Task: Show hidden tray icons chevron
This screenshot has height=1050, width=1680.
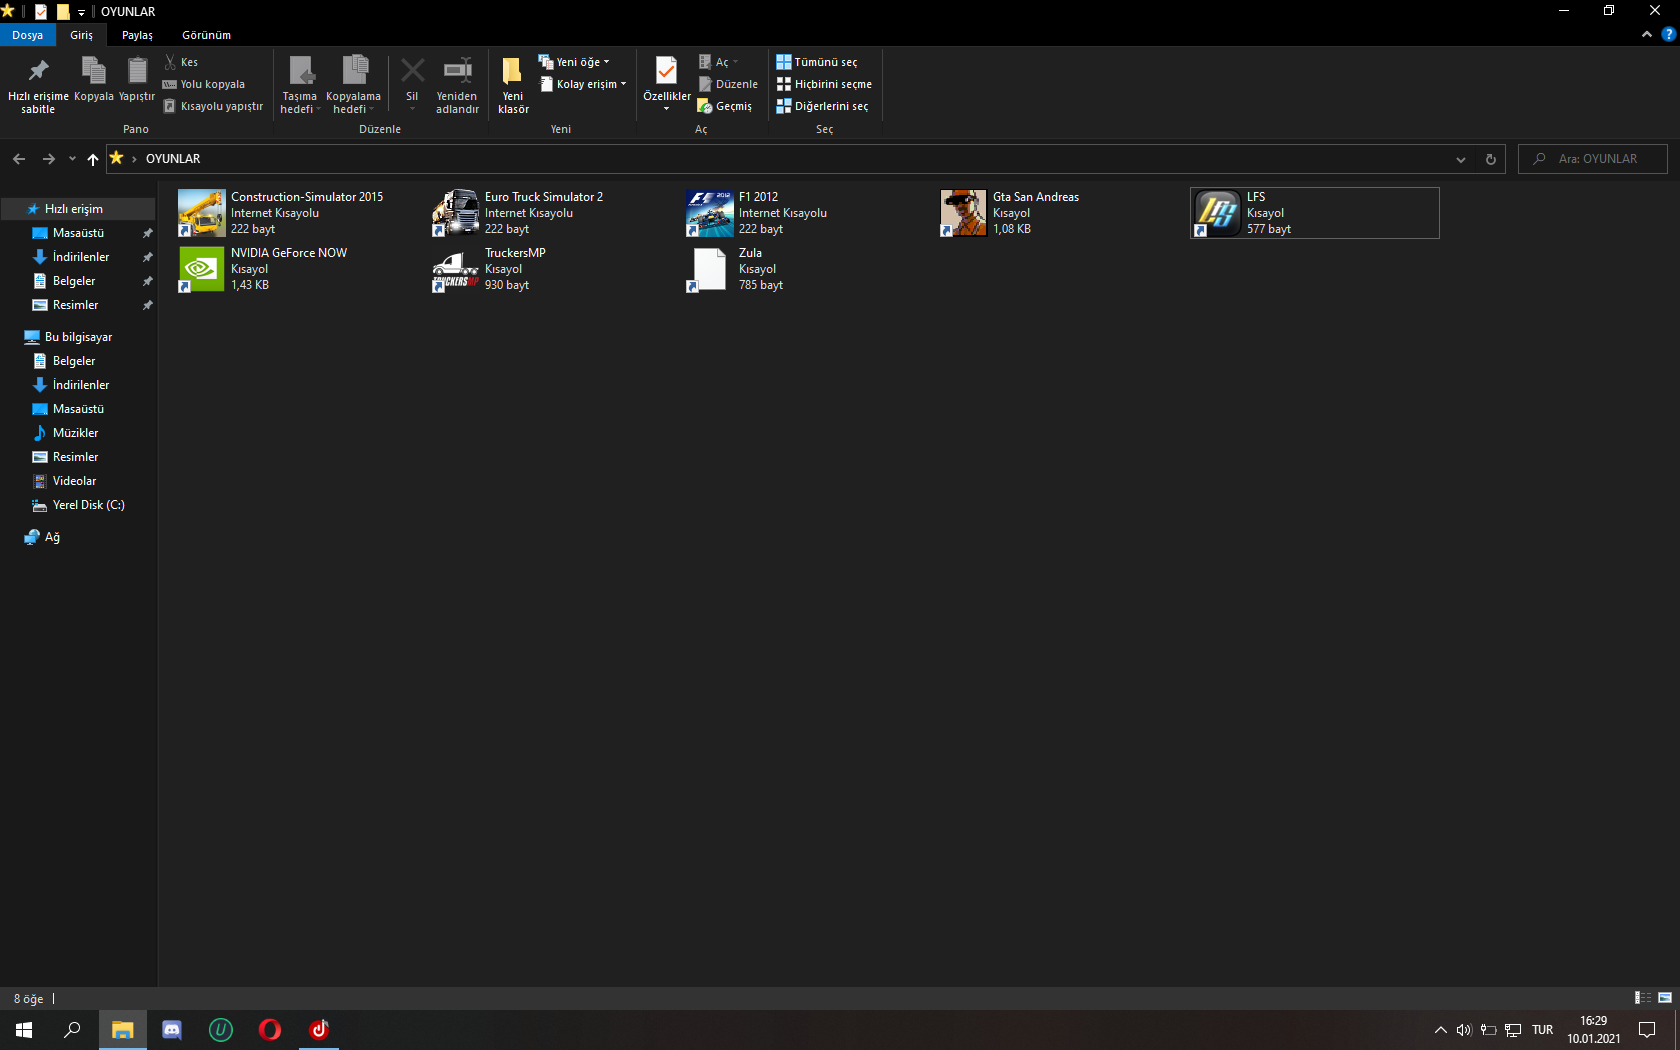Action: 1441,1029
